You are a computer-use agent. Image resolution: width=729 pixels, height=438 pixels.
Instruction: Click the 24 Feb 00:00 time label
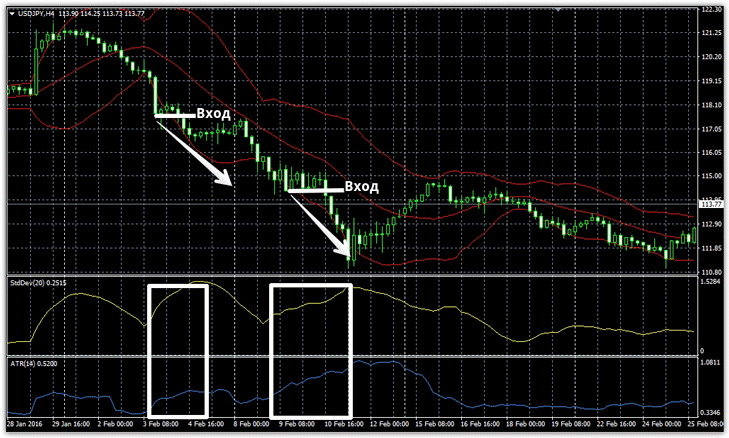pyautogui.click(x=660, y=424)
